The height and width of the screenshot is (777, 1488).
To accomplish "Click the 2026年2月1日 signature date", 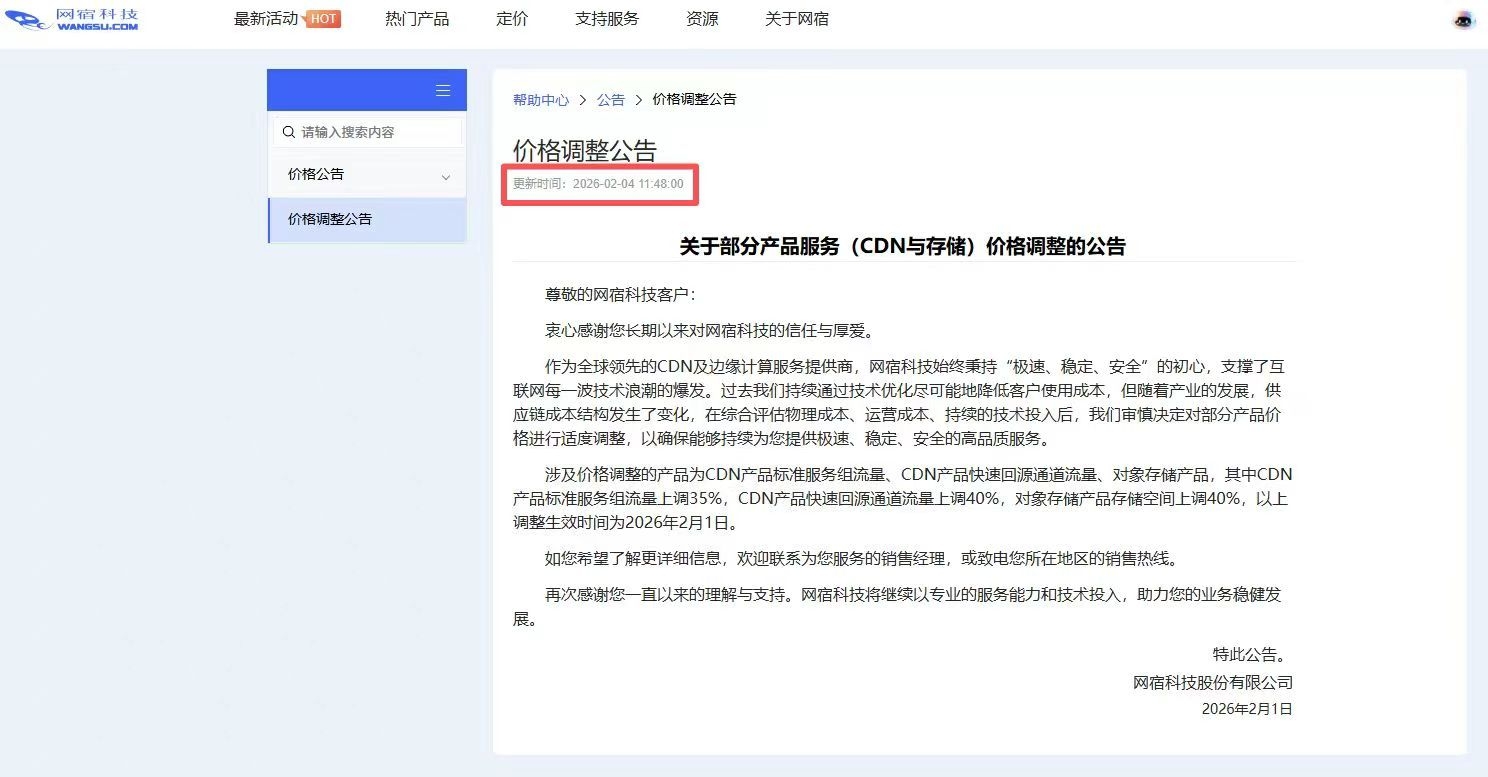I will (x=1247, y=709).
